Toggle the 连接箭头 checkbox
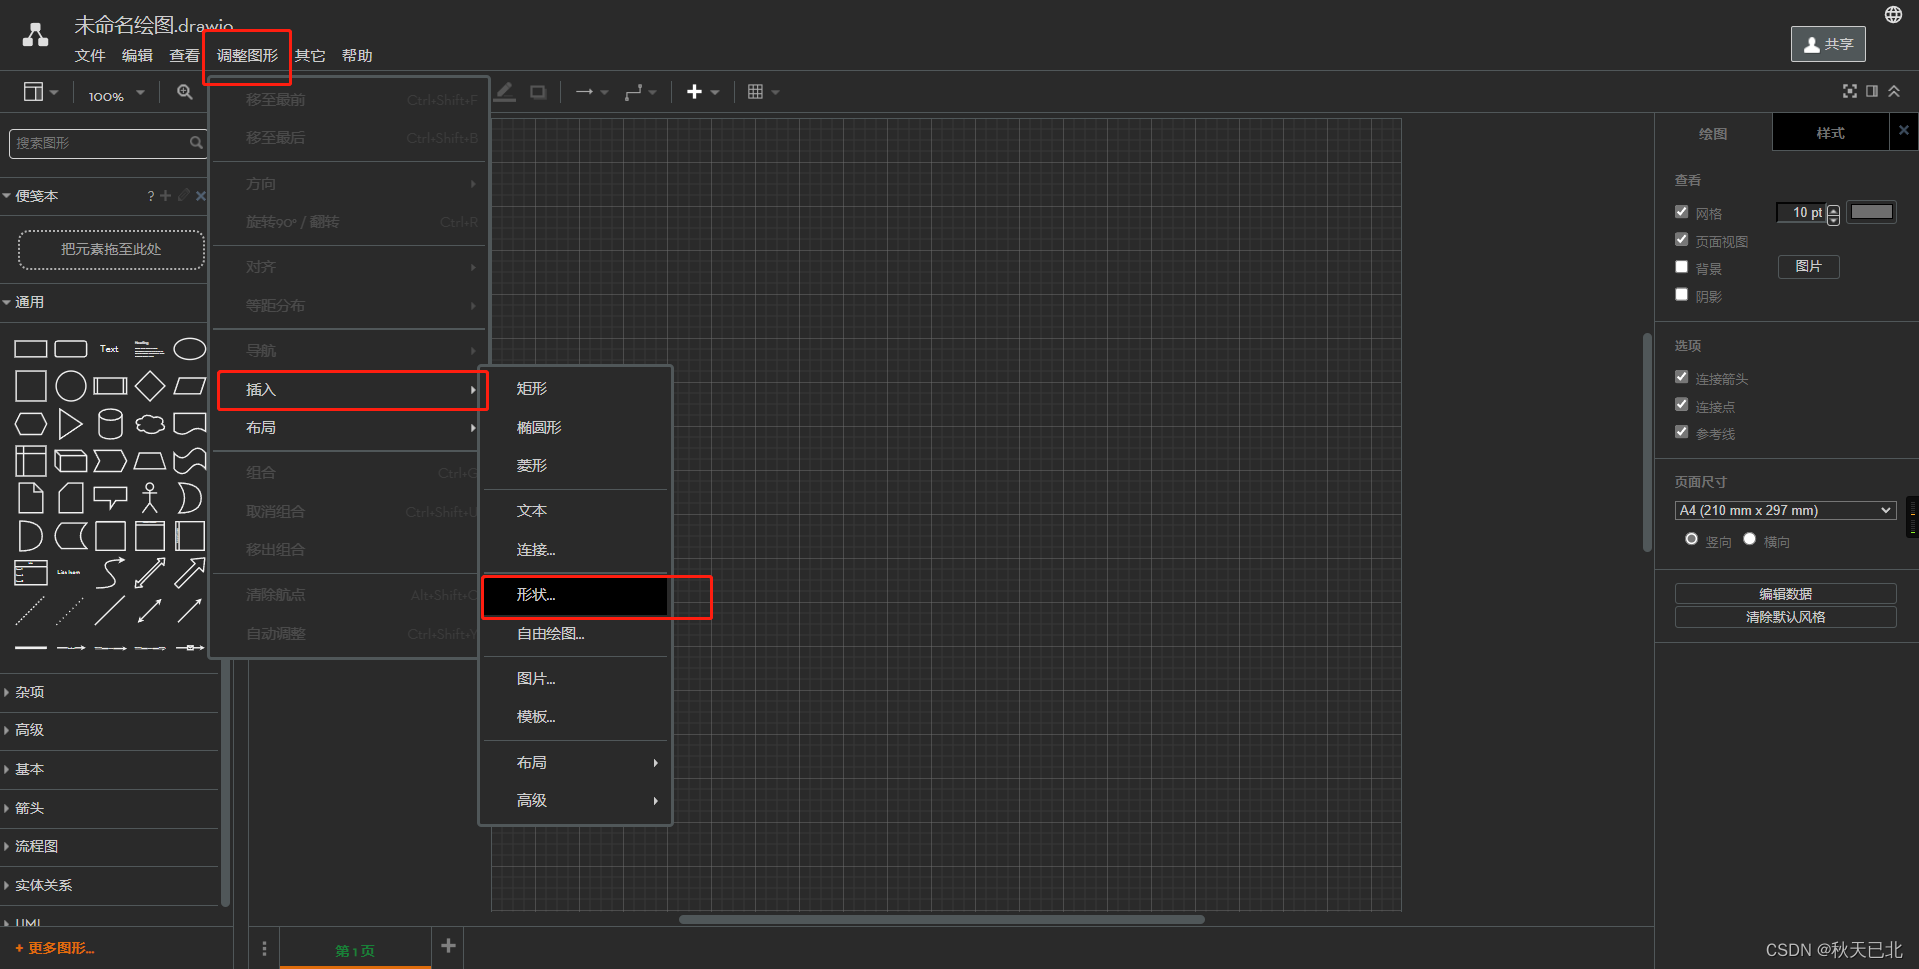This screenshot has height=969, width=1919. coord(1682,377)
